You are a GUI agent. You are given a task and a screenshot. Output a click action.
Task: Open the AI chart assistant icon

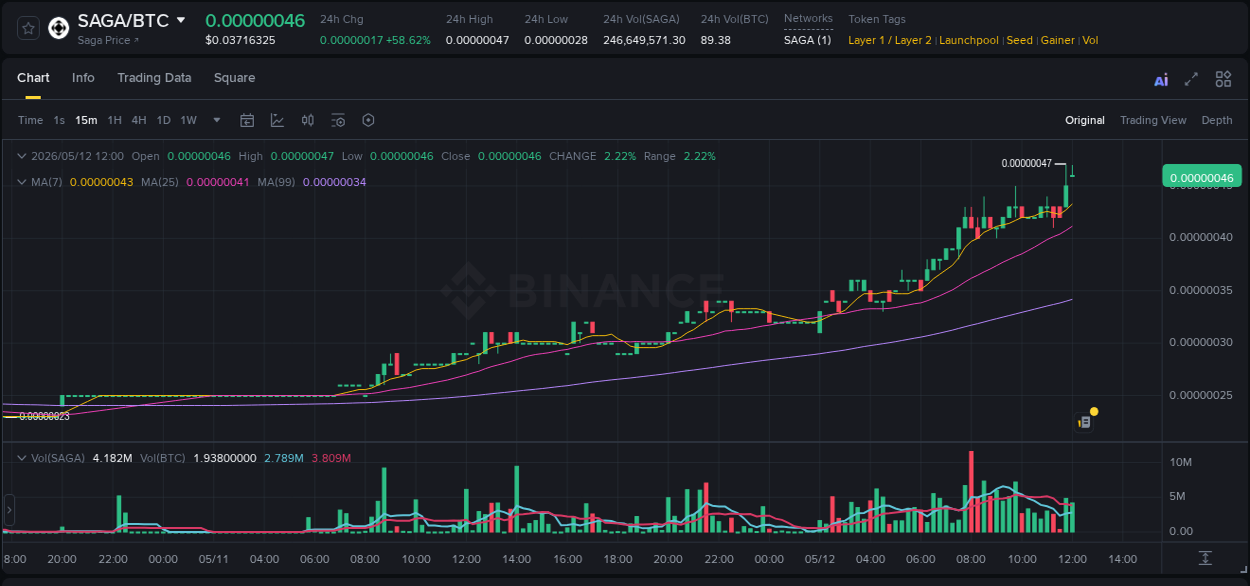point(1161,80)
